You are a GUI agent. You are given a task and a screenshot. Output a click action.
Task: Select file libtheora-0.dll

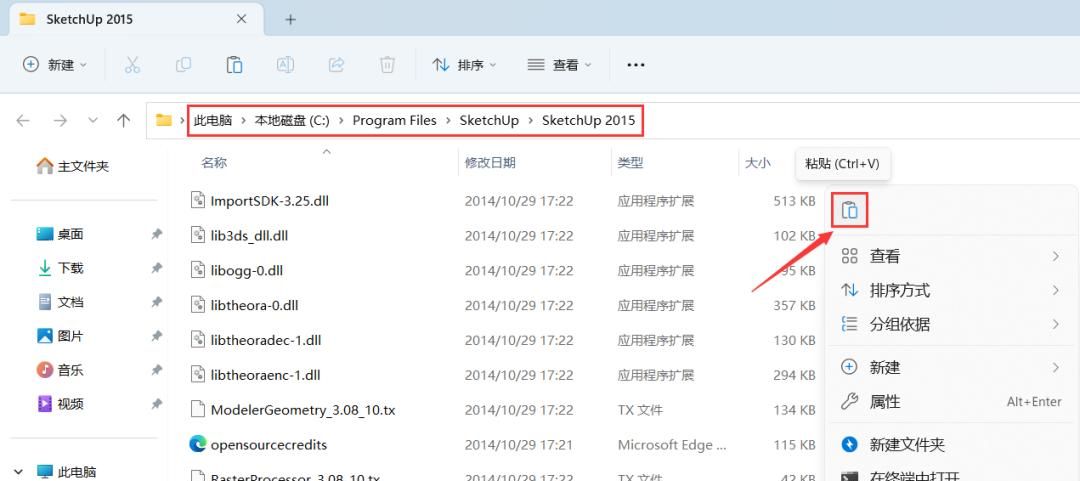(x=255, y=305)
